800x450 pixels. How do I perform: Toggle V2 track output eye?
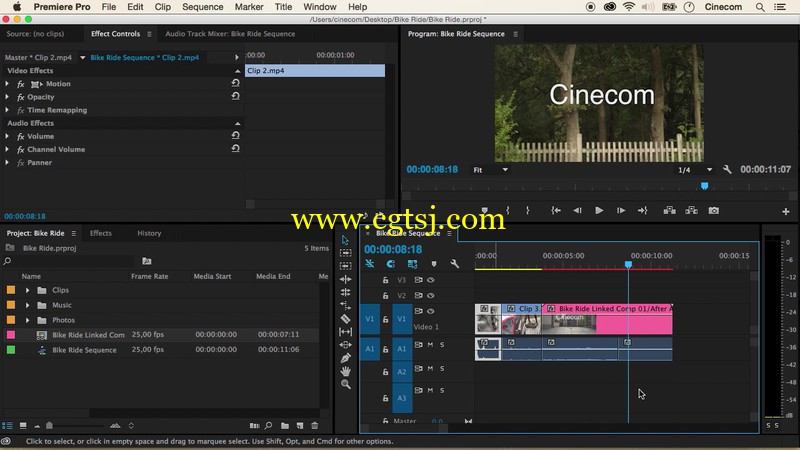pyautogui.click(x=431, y=295)
